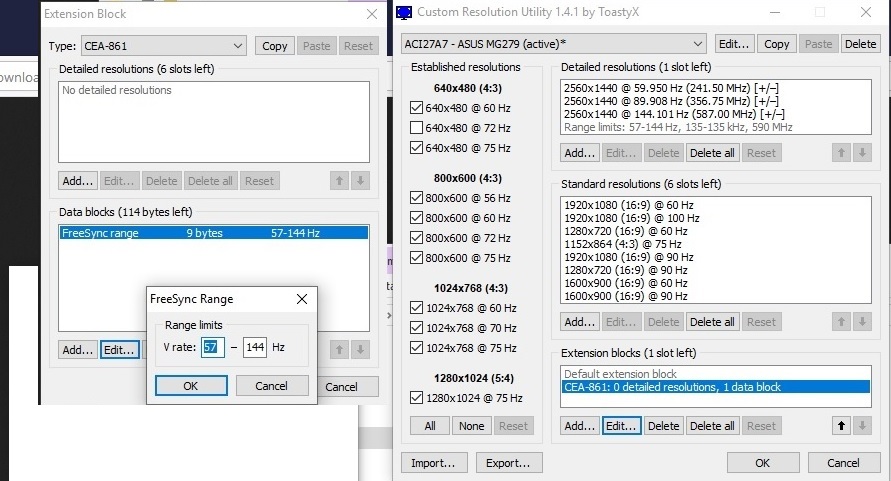Uncheck 1024x768 @ 60 Hz

416,308
